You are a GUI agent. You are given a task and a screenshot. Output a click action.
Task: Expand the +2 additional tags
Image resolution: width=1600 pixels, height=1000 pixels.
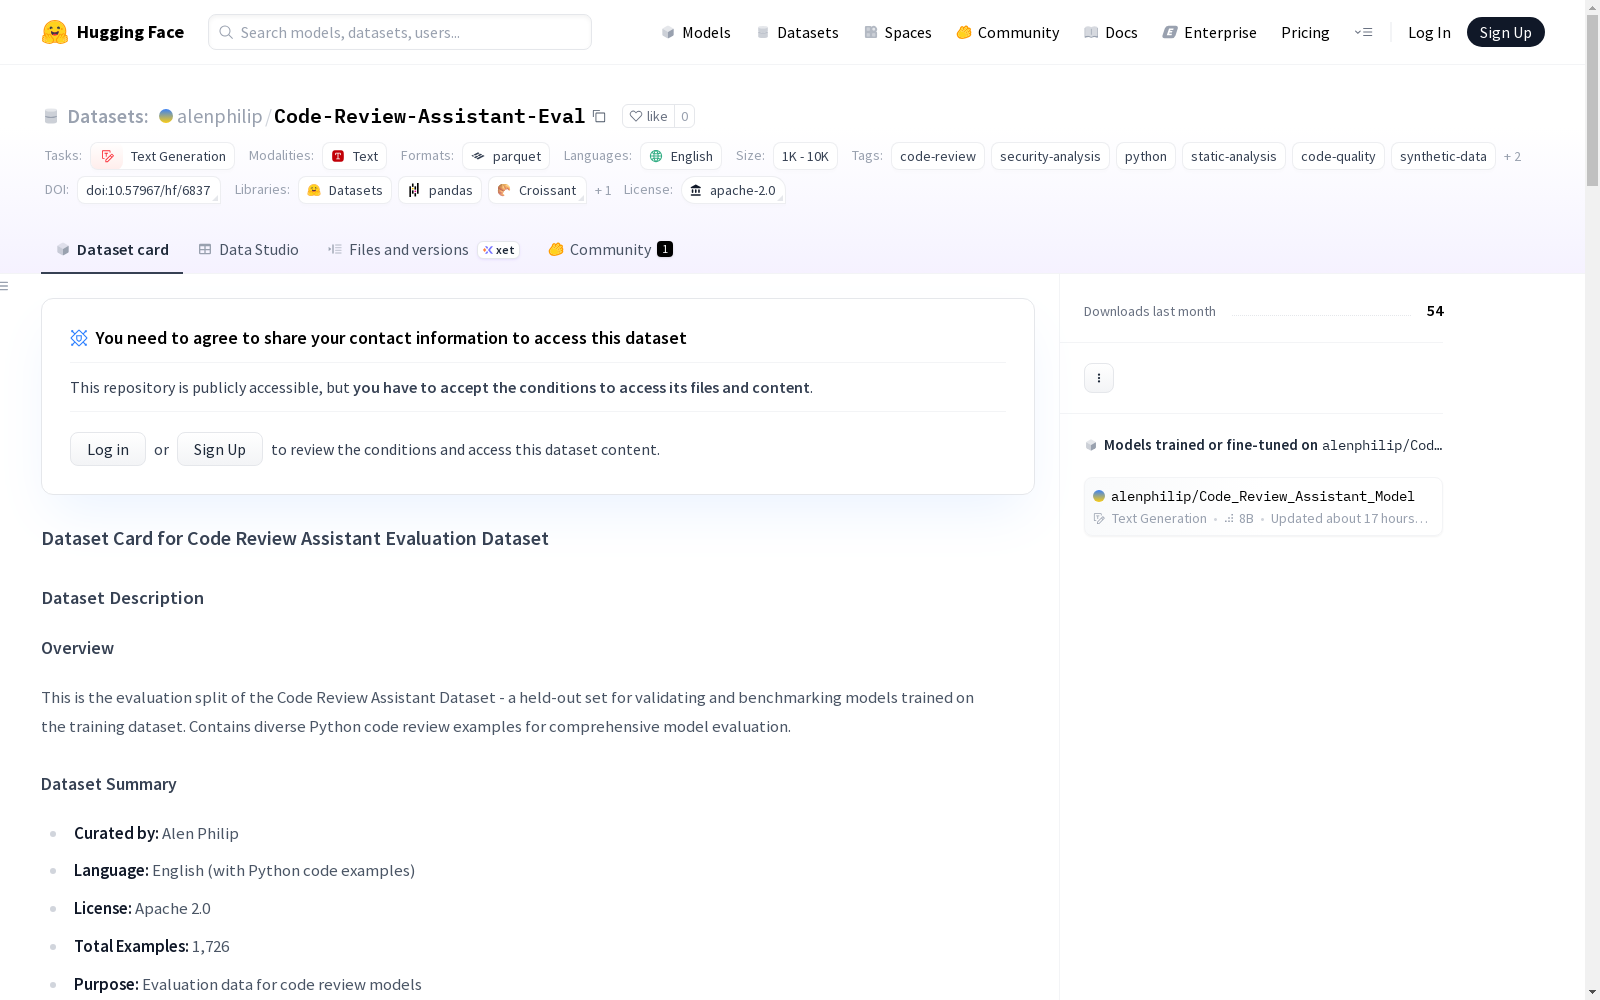1512,156
